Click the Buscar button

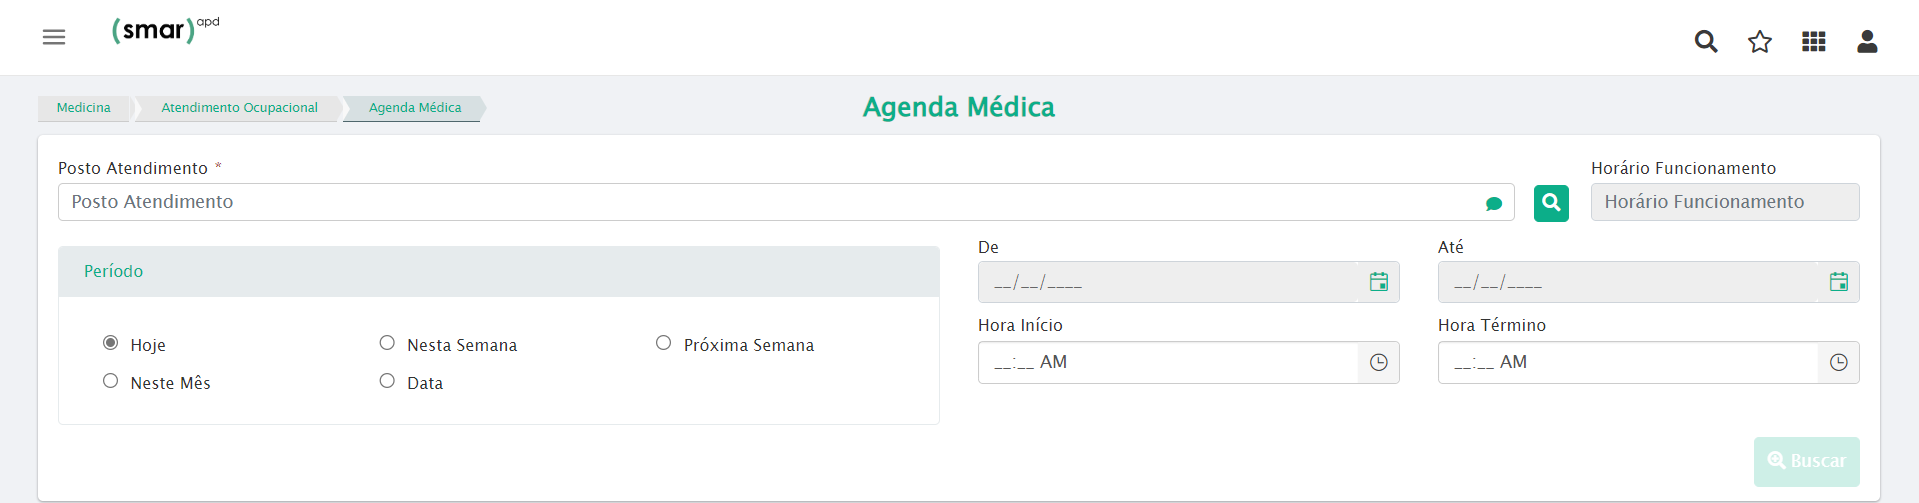click(x=1807, y=461)
